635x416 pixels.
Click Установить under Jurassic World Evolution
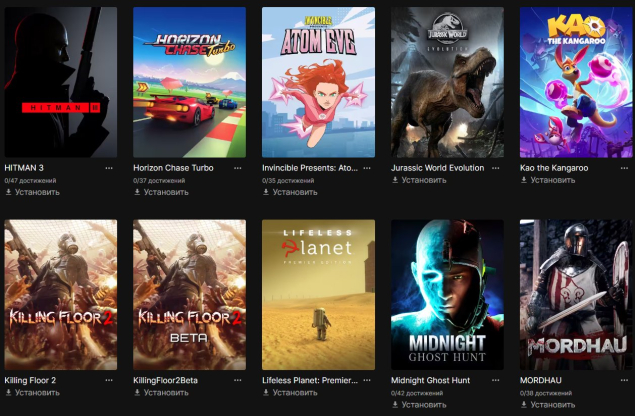pos(419,180)
